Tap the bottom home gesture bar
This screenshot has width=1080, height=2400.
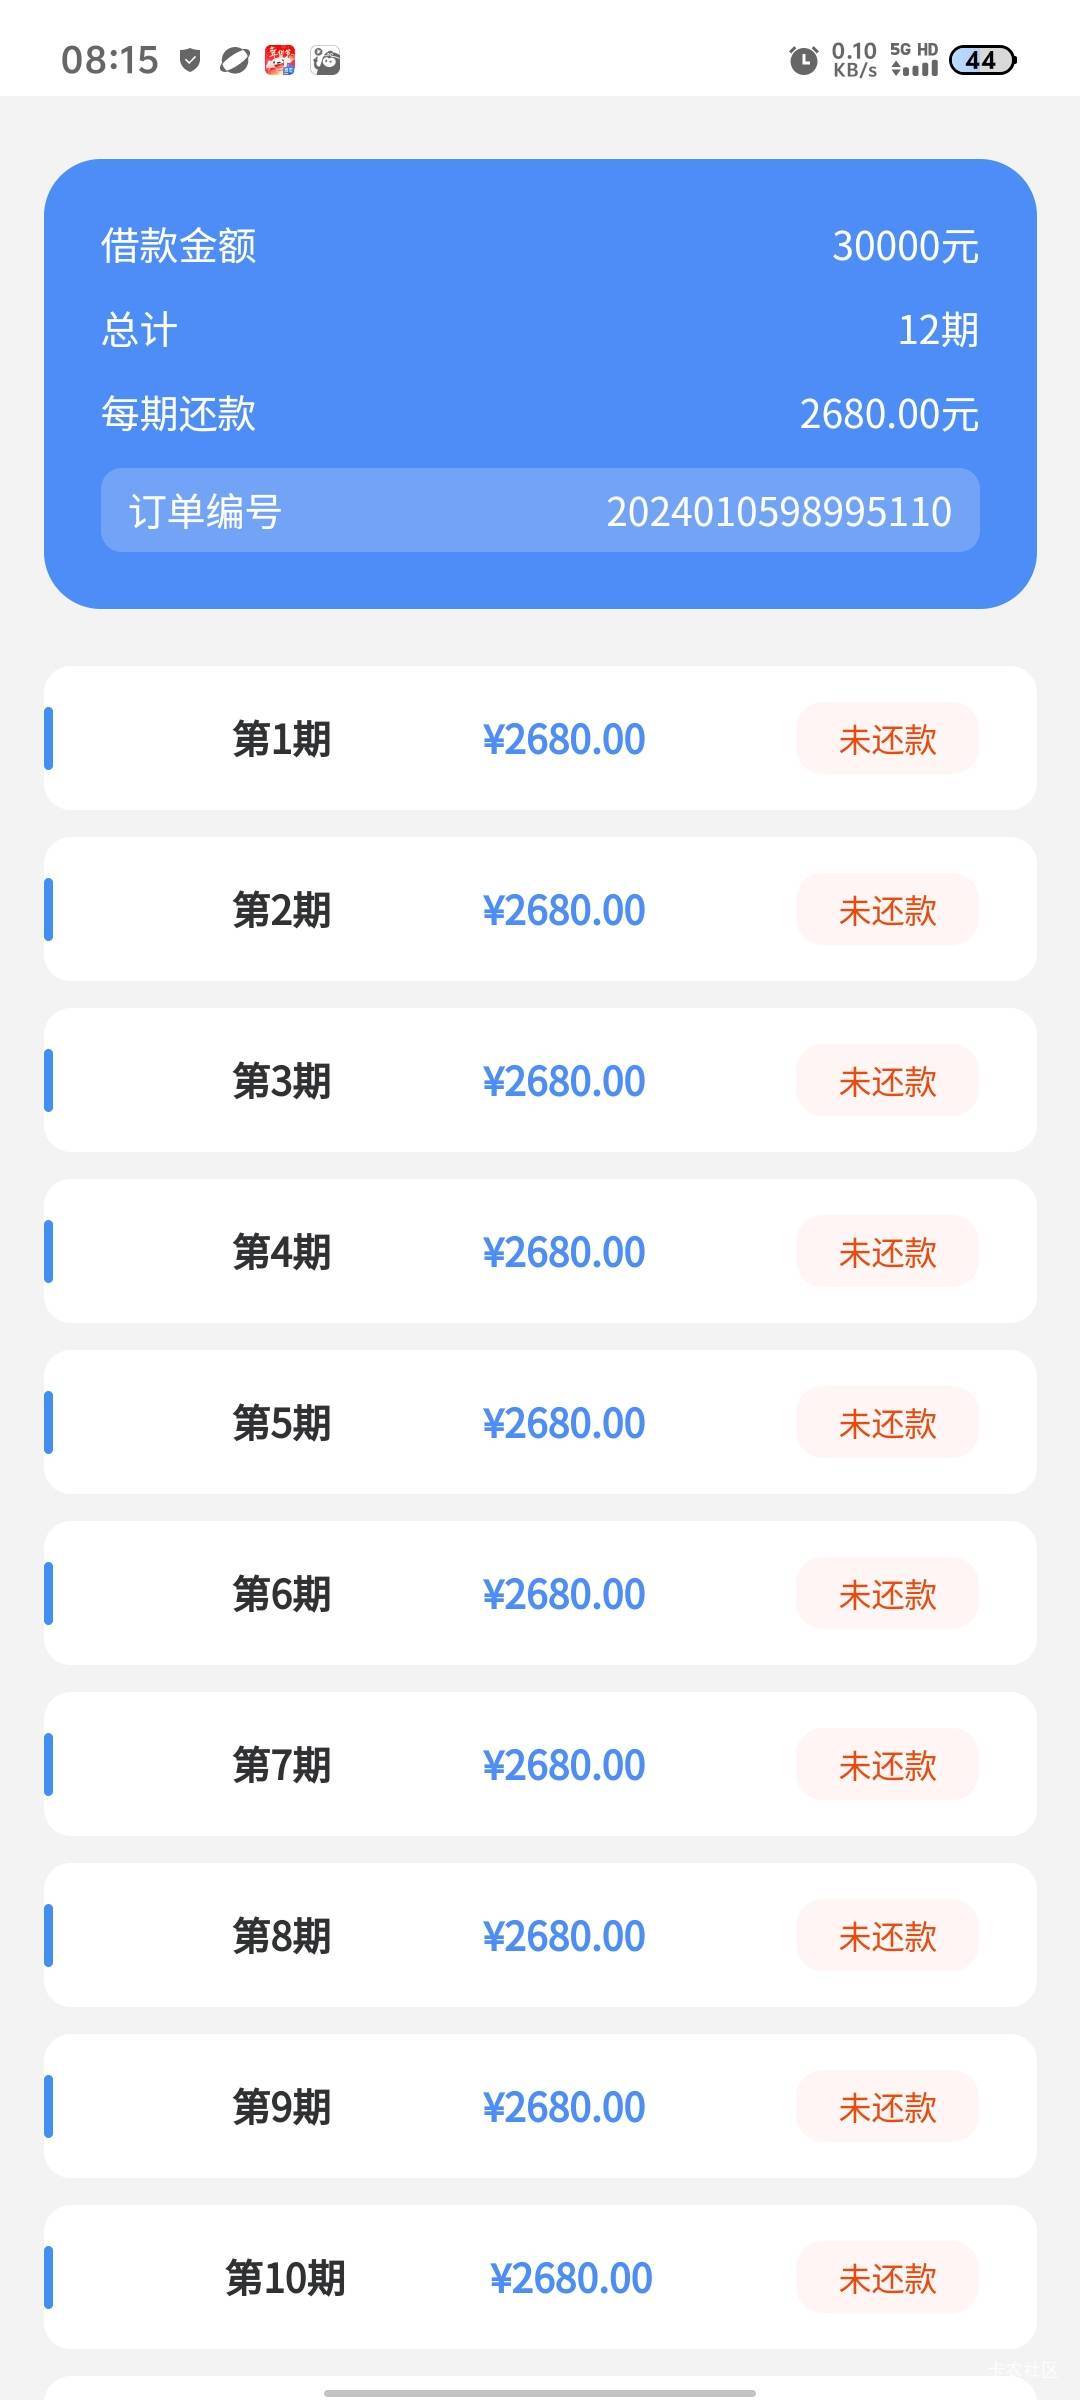coord(540,2392)
